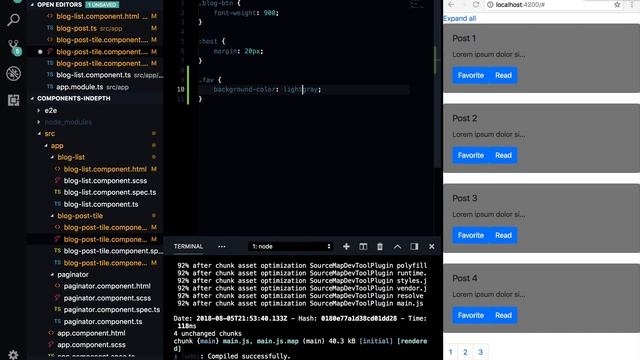Go to paginator page 2
This screenshot has height=360, width=640.
[465, 352]
